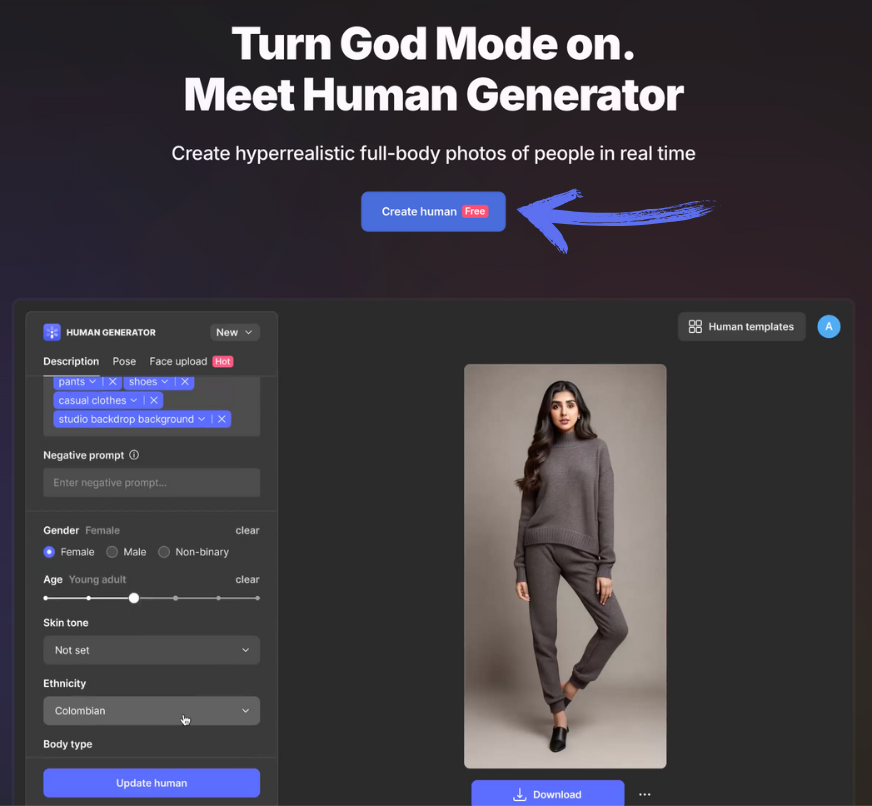872x806 pixels.
Task: Click the Create human button
Action: click(x=433, y=211)
